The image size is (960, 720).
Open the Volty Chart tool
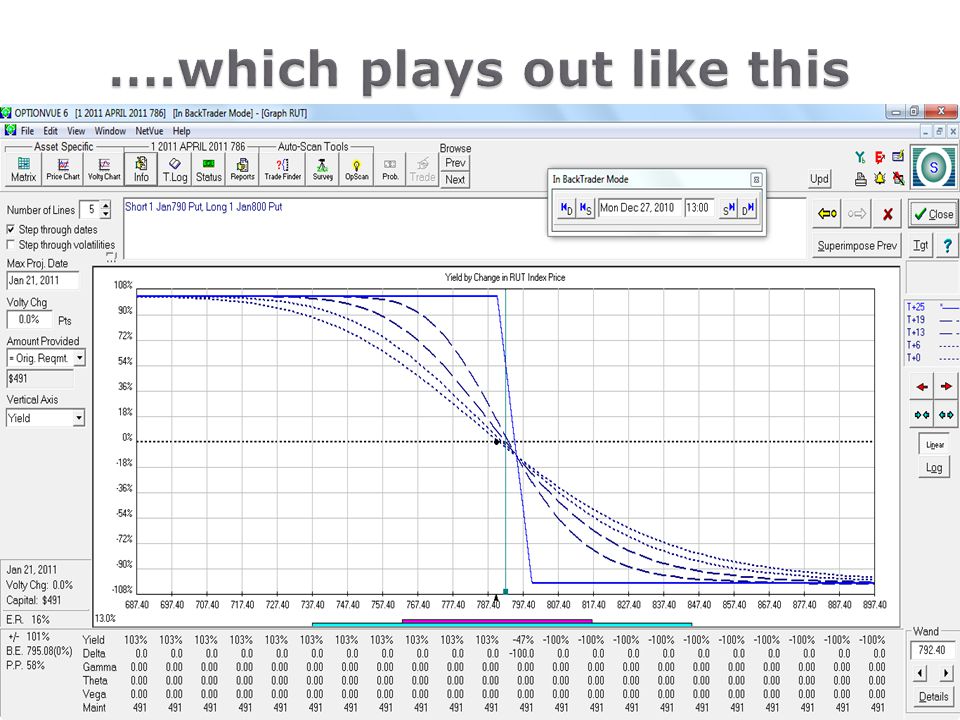(104, 170)
